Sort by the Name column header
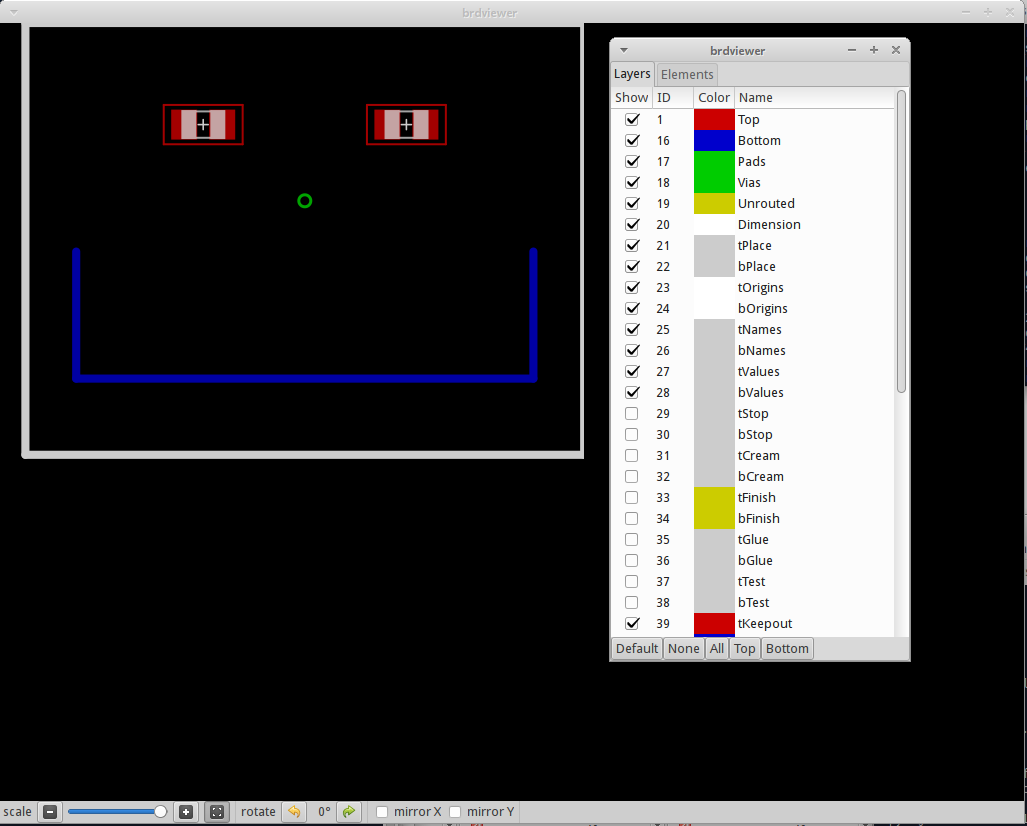 point(814,98)
